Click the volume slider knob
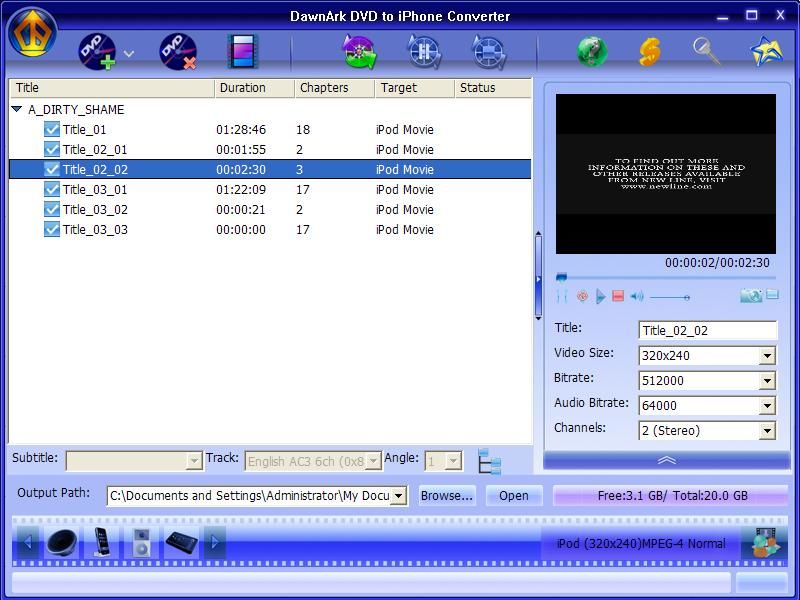Viewport: 800px width, 600px height. click(x=687, y=297)
